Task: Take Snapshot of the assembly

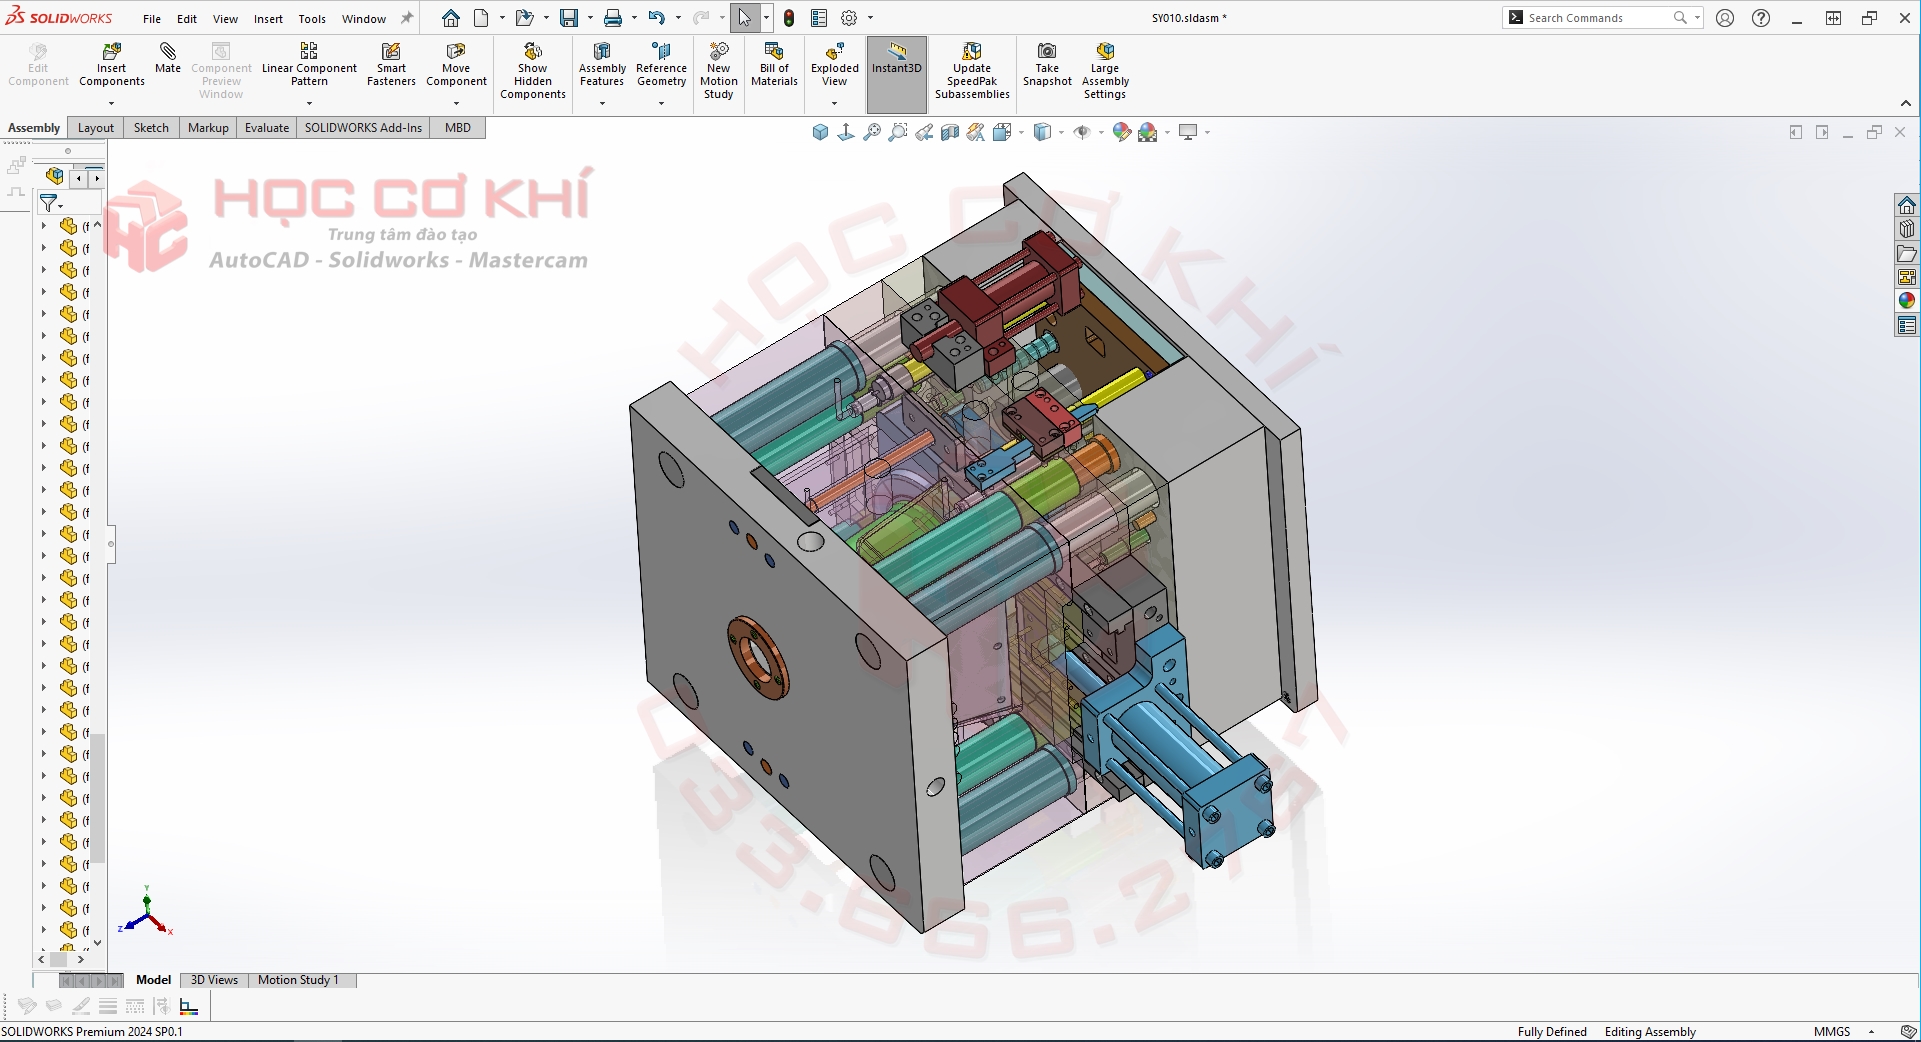Action: pyautogui.click(x=1047, y=65)
